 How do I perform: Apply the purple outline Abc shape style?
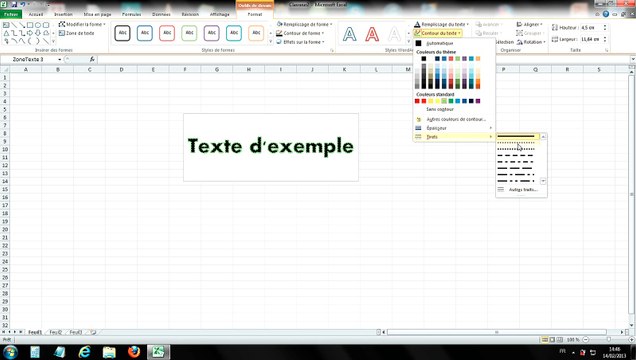coord(212,33)
